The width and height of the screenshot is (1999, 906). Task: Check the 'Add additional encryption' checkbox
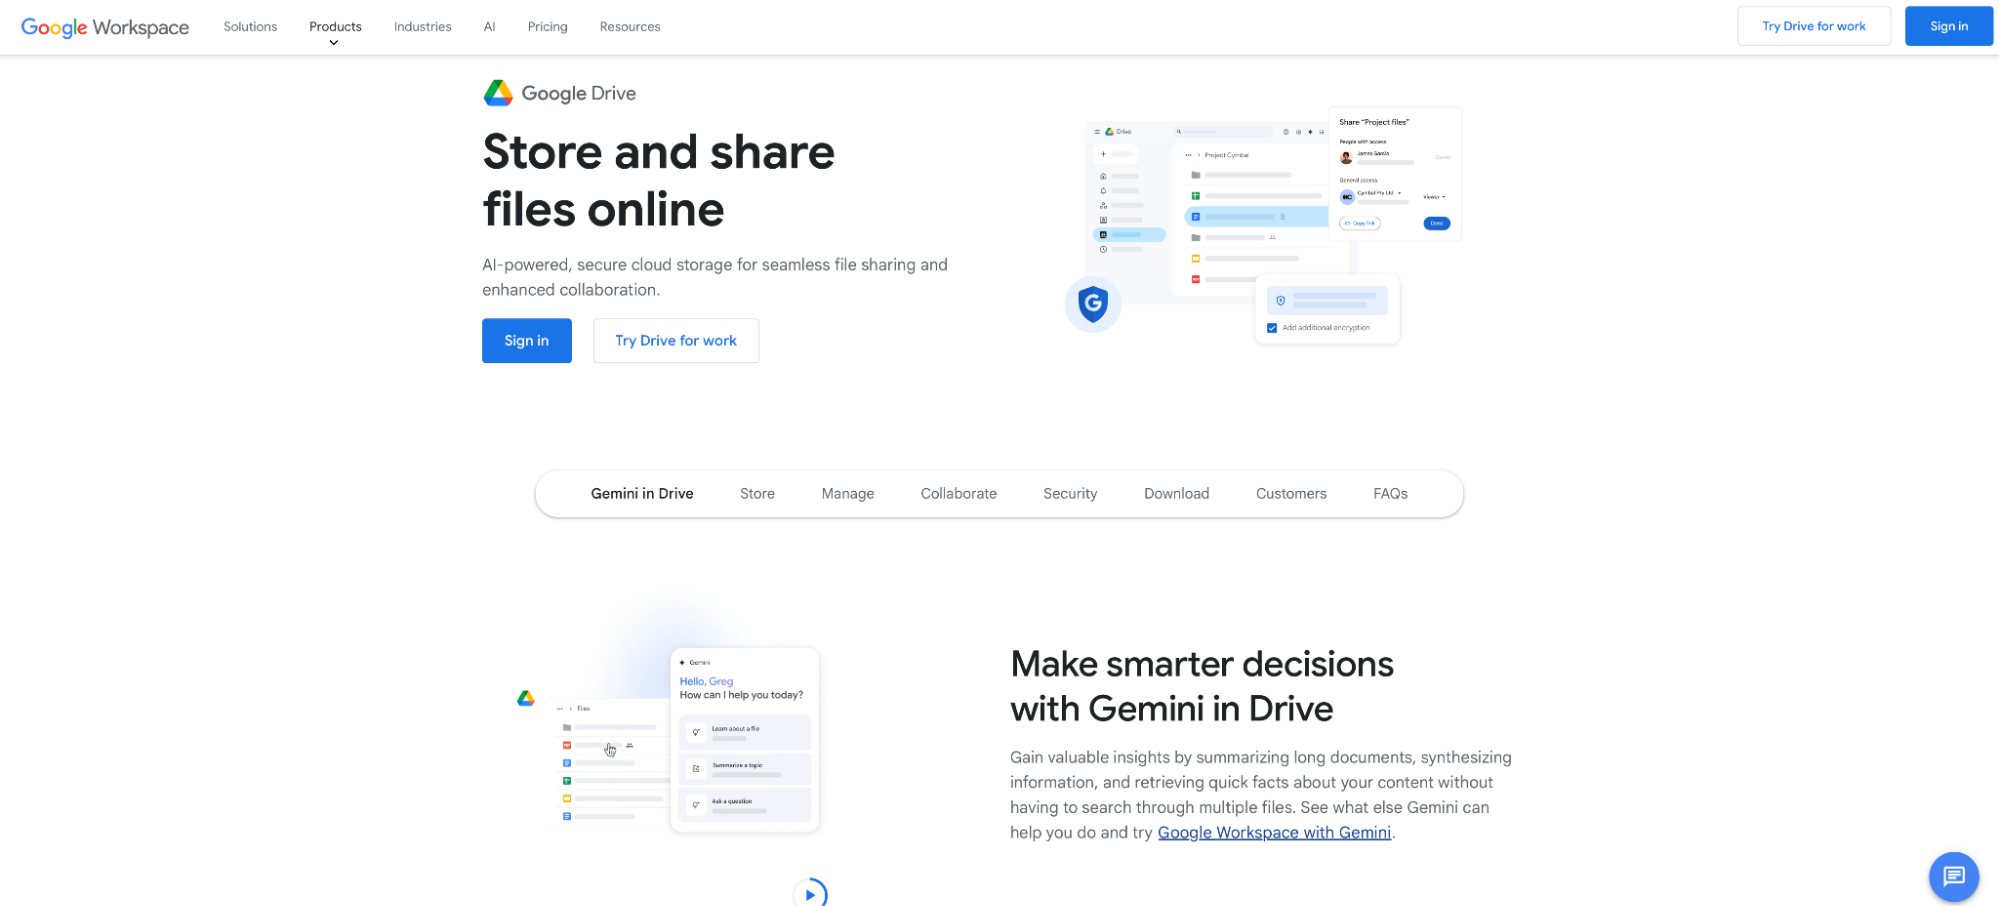(1271, 328)
